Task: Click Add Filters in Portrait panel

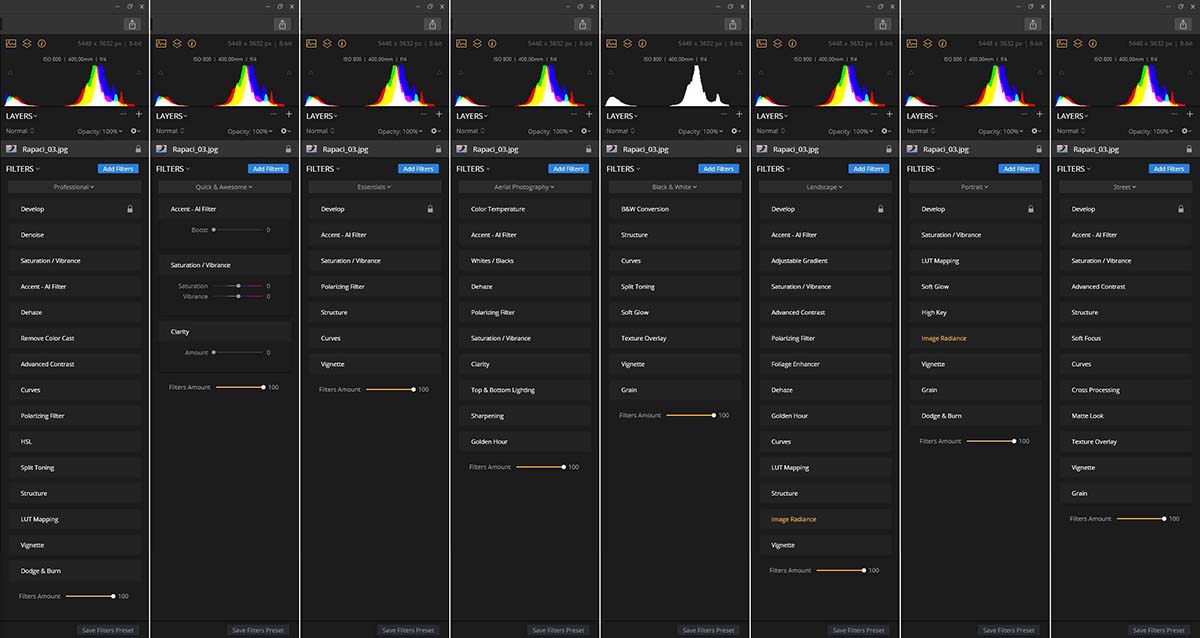Action: [x=1018, y=169]
